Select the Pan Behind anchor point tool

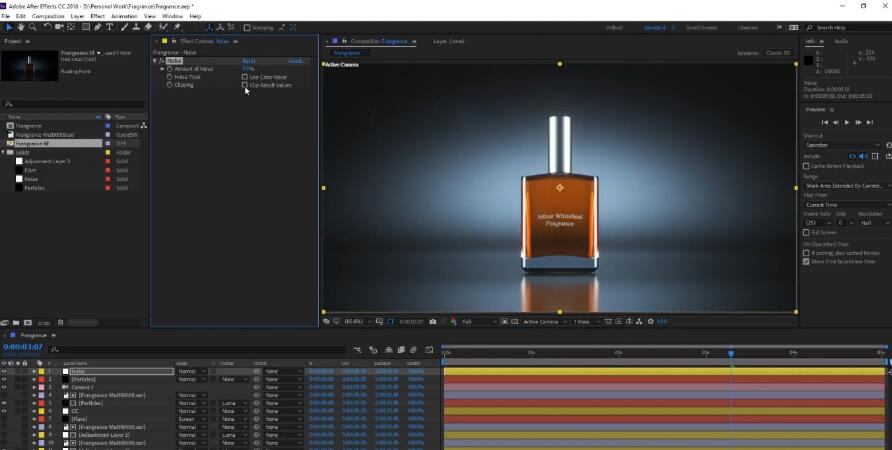71,27
